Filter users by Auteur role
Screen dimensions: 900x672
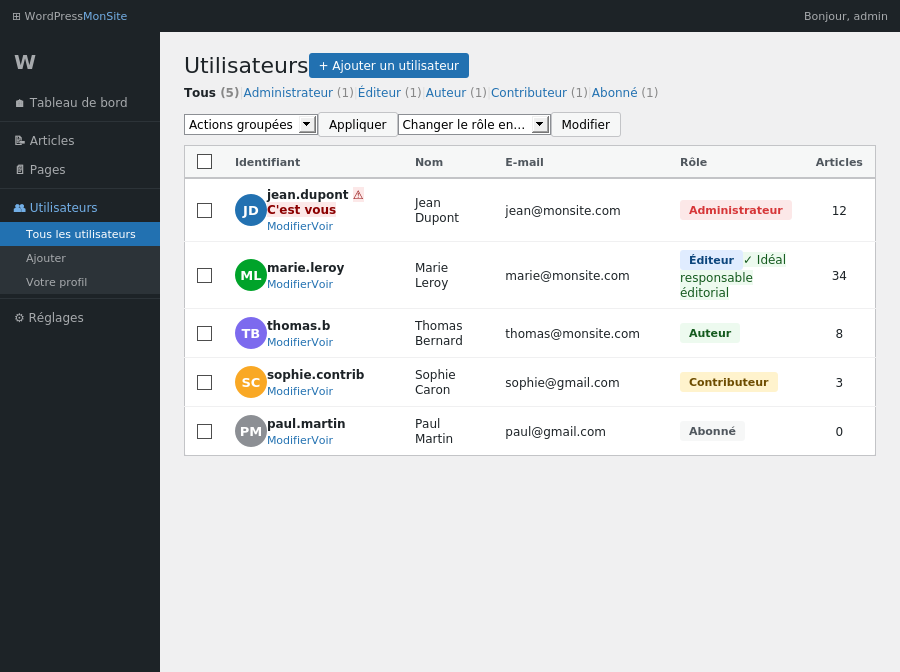coord(446,92)
